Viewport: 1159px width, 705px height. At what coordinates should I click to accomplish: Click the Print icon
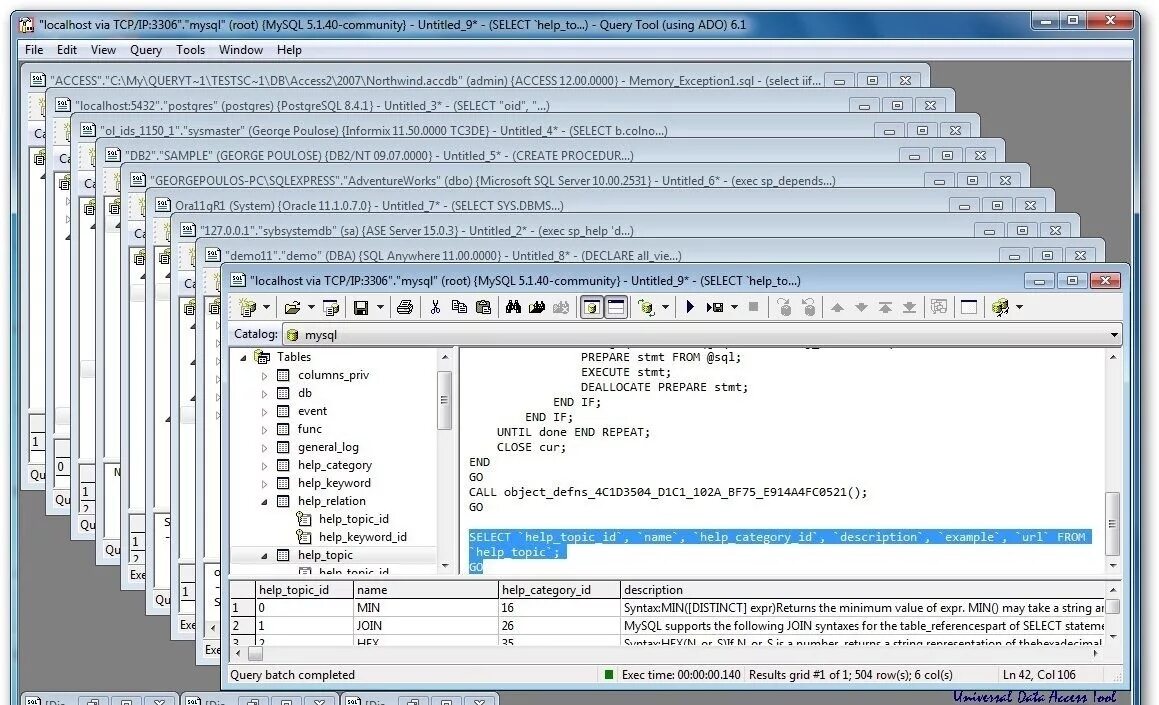(x=404, y=307)
